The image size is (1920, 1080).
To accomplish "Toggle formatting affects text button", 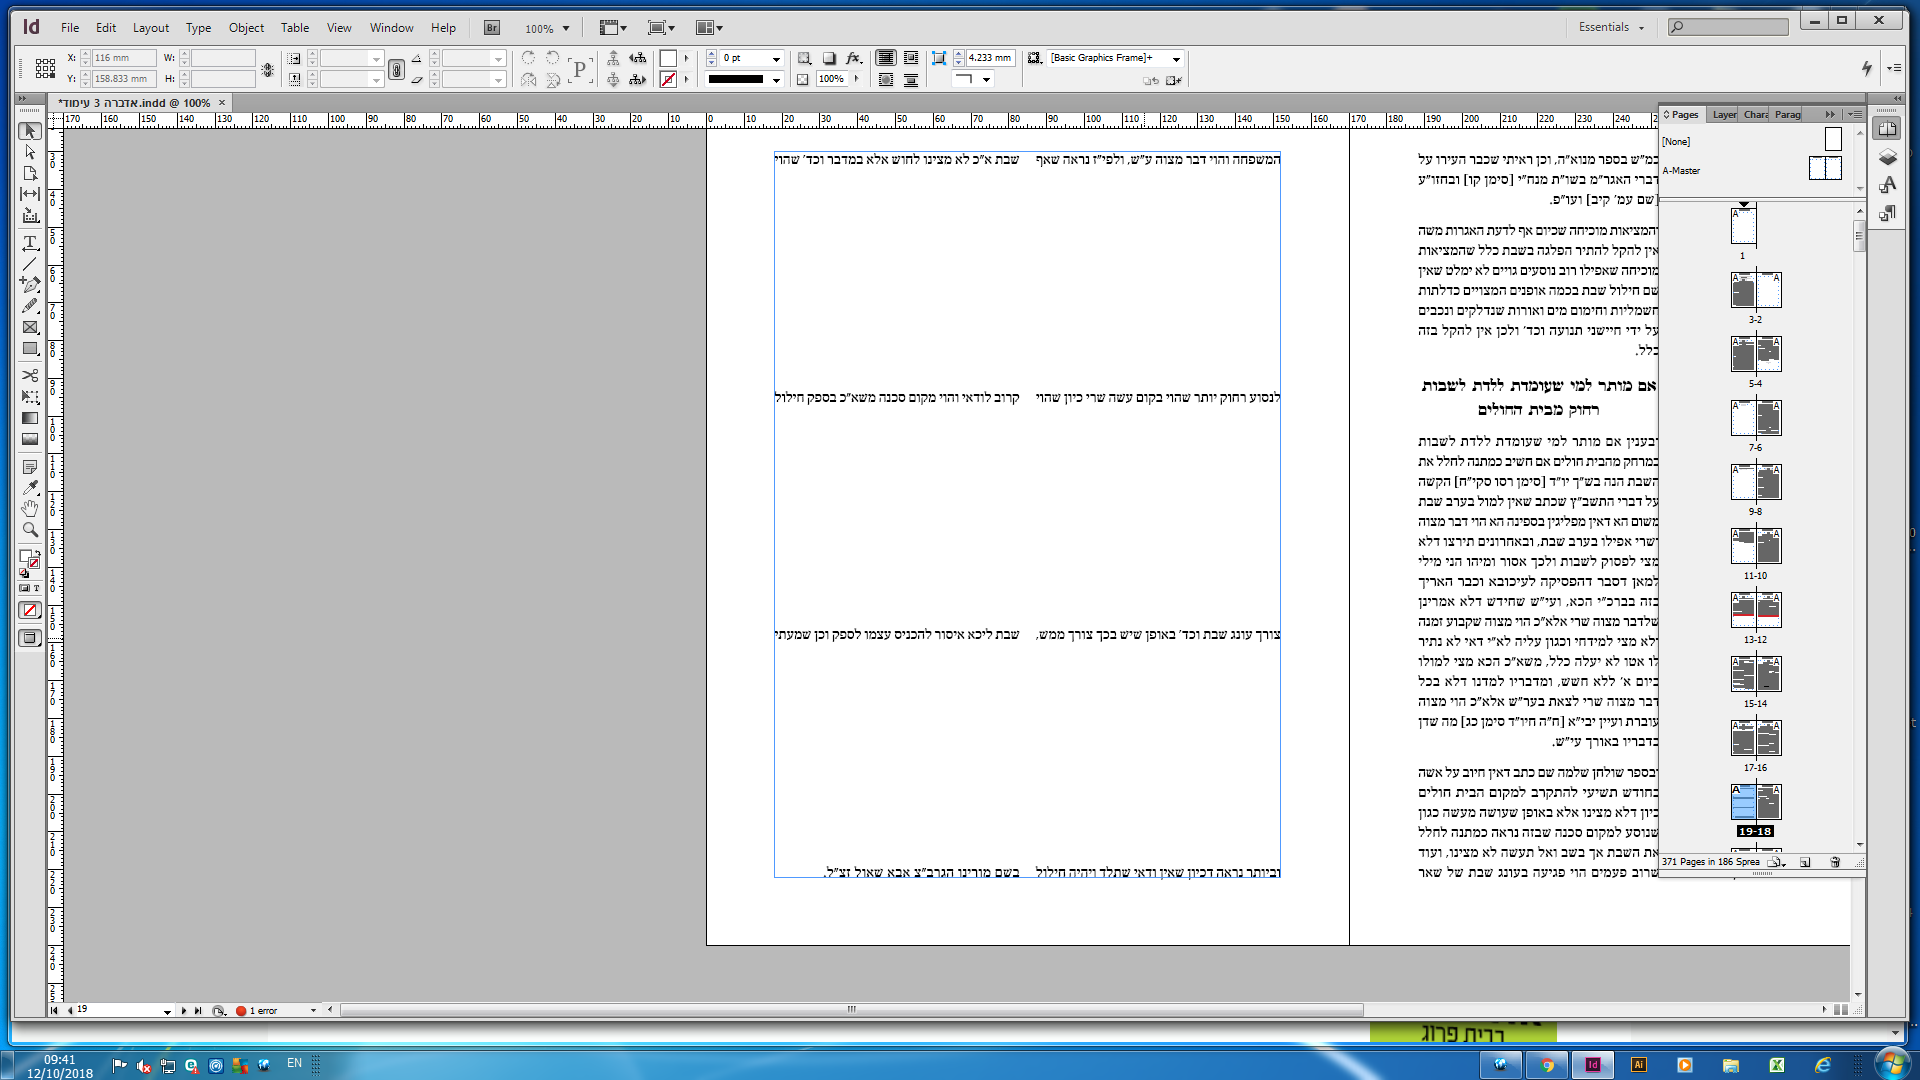I will (37, 588).
